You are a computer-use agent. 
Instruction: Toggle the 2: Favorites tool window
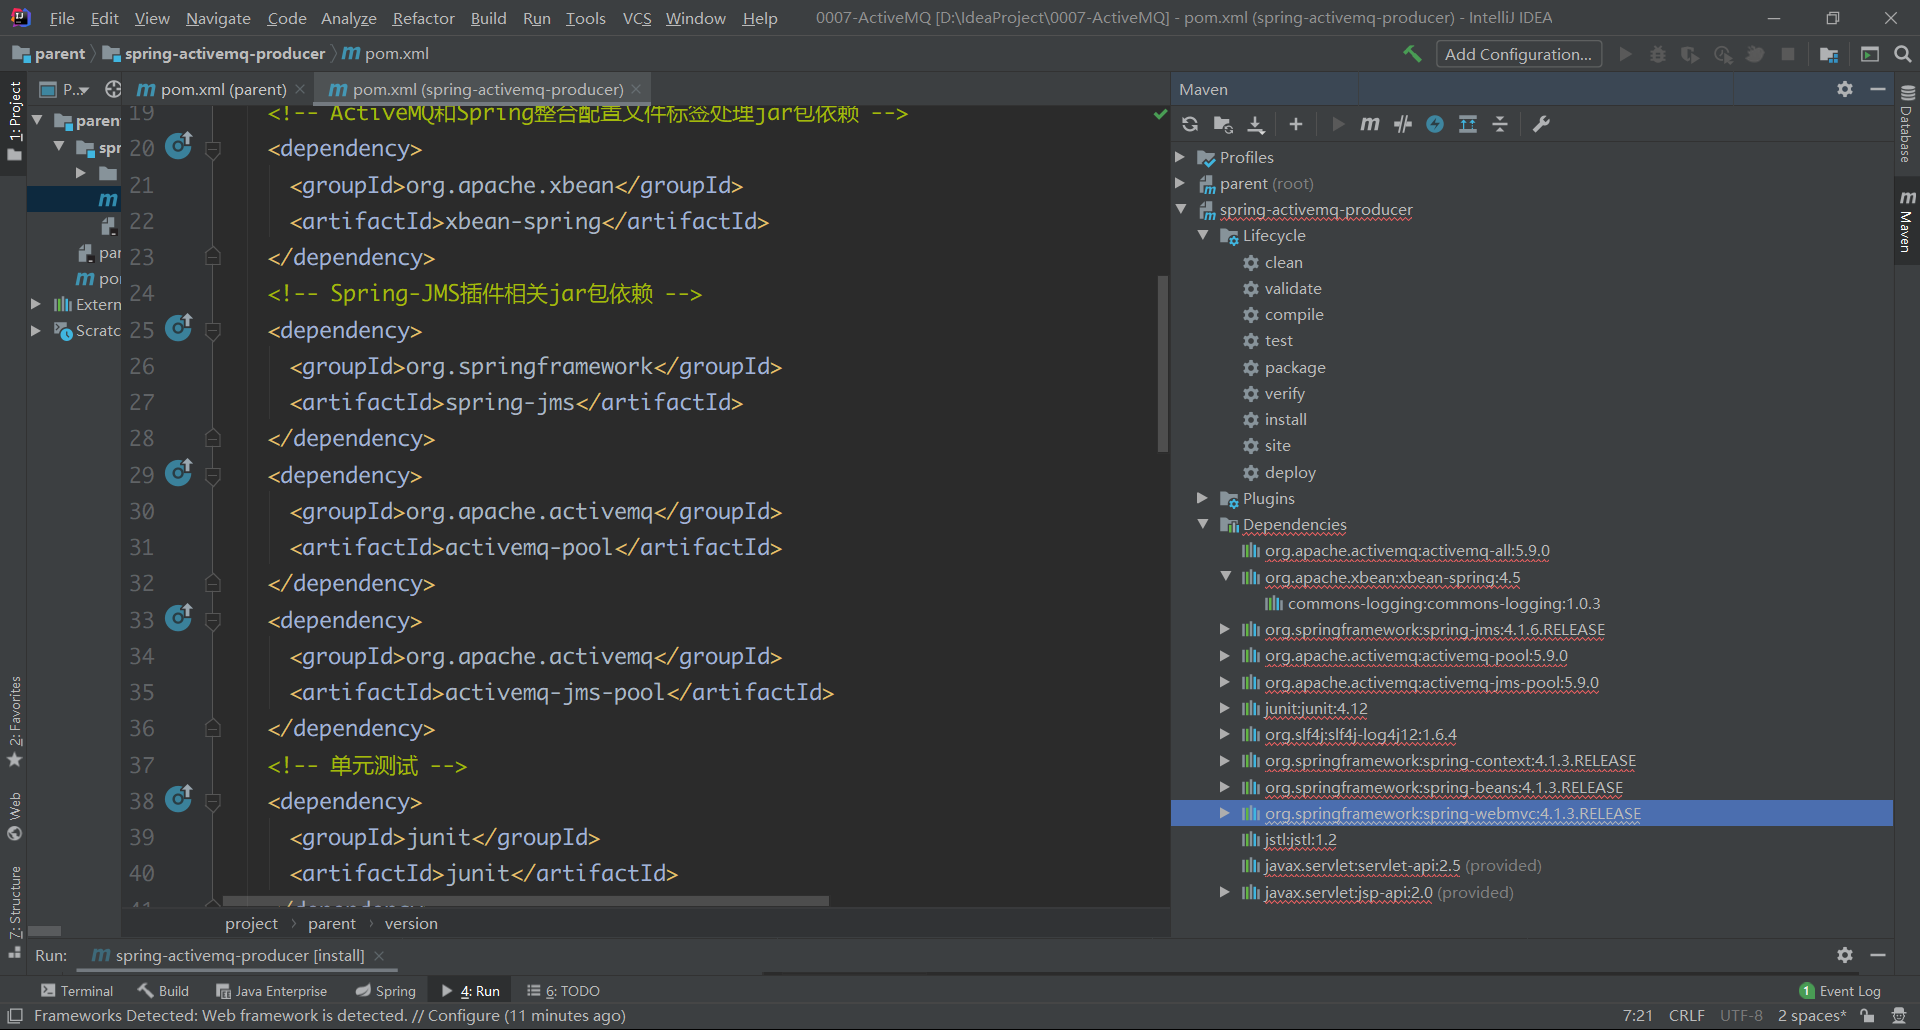(14, 720)
